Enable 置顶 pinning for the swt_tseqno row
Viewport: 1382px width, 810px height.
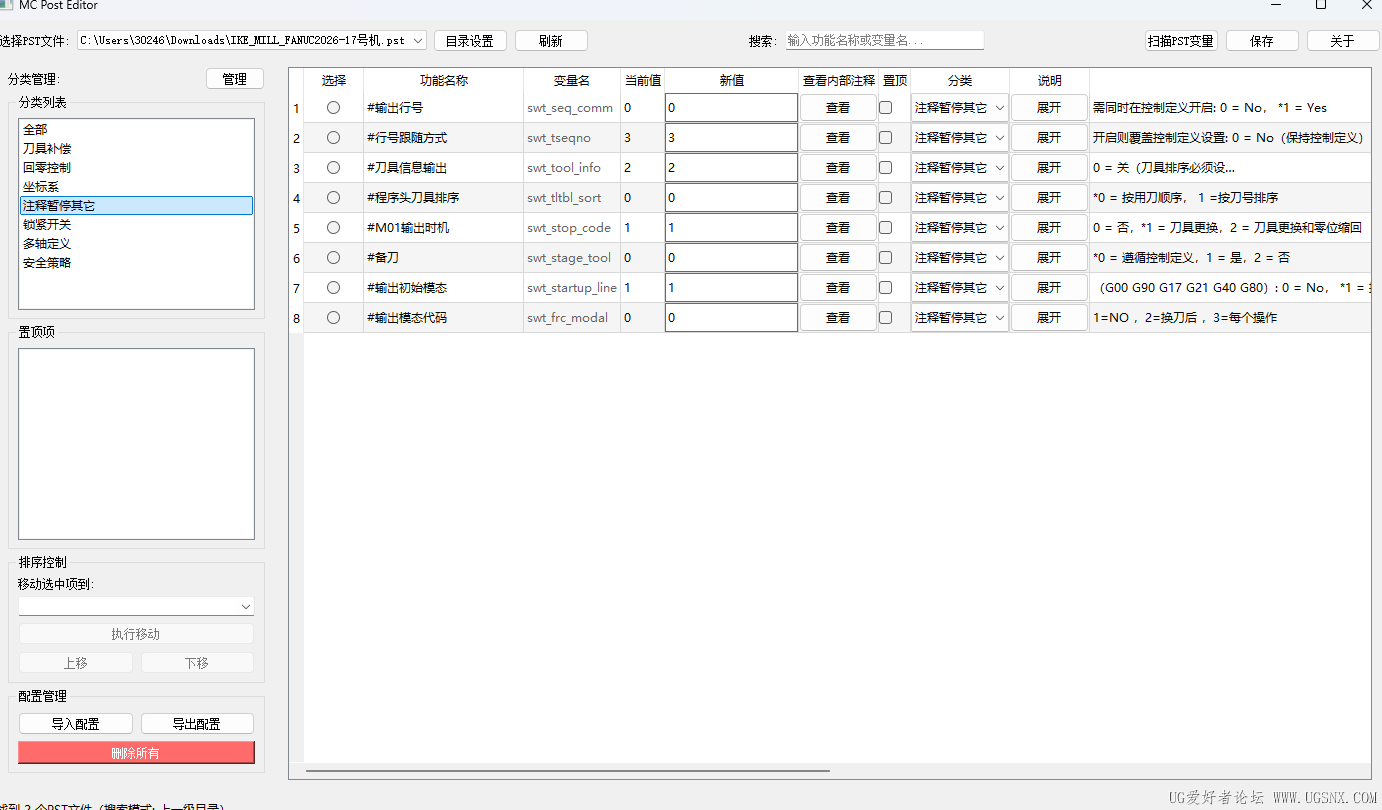[x=886, y=137]
